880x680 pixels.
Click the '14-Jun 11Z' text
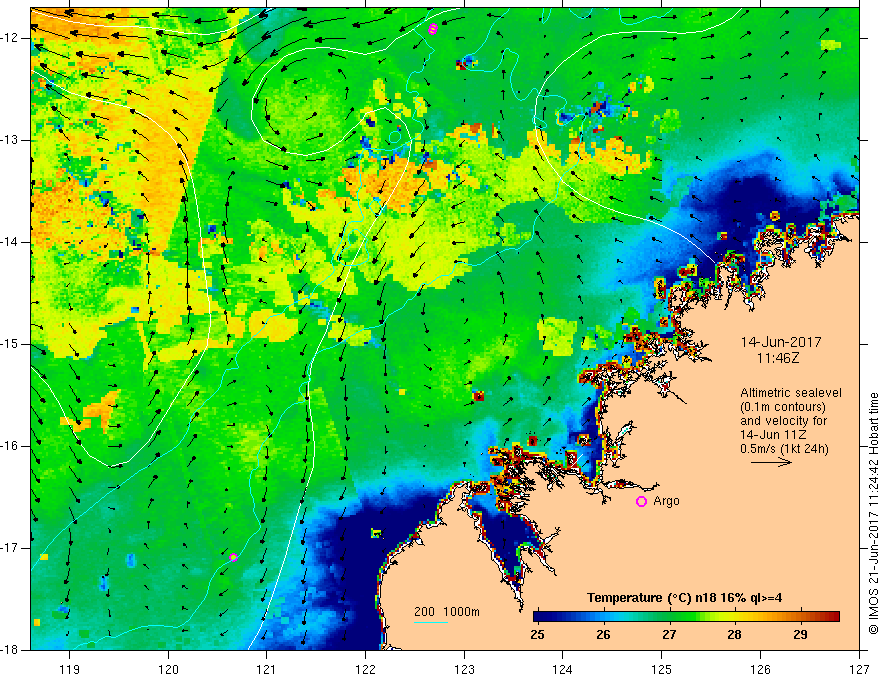776,435
